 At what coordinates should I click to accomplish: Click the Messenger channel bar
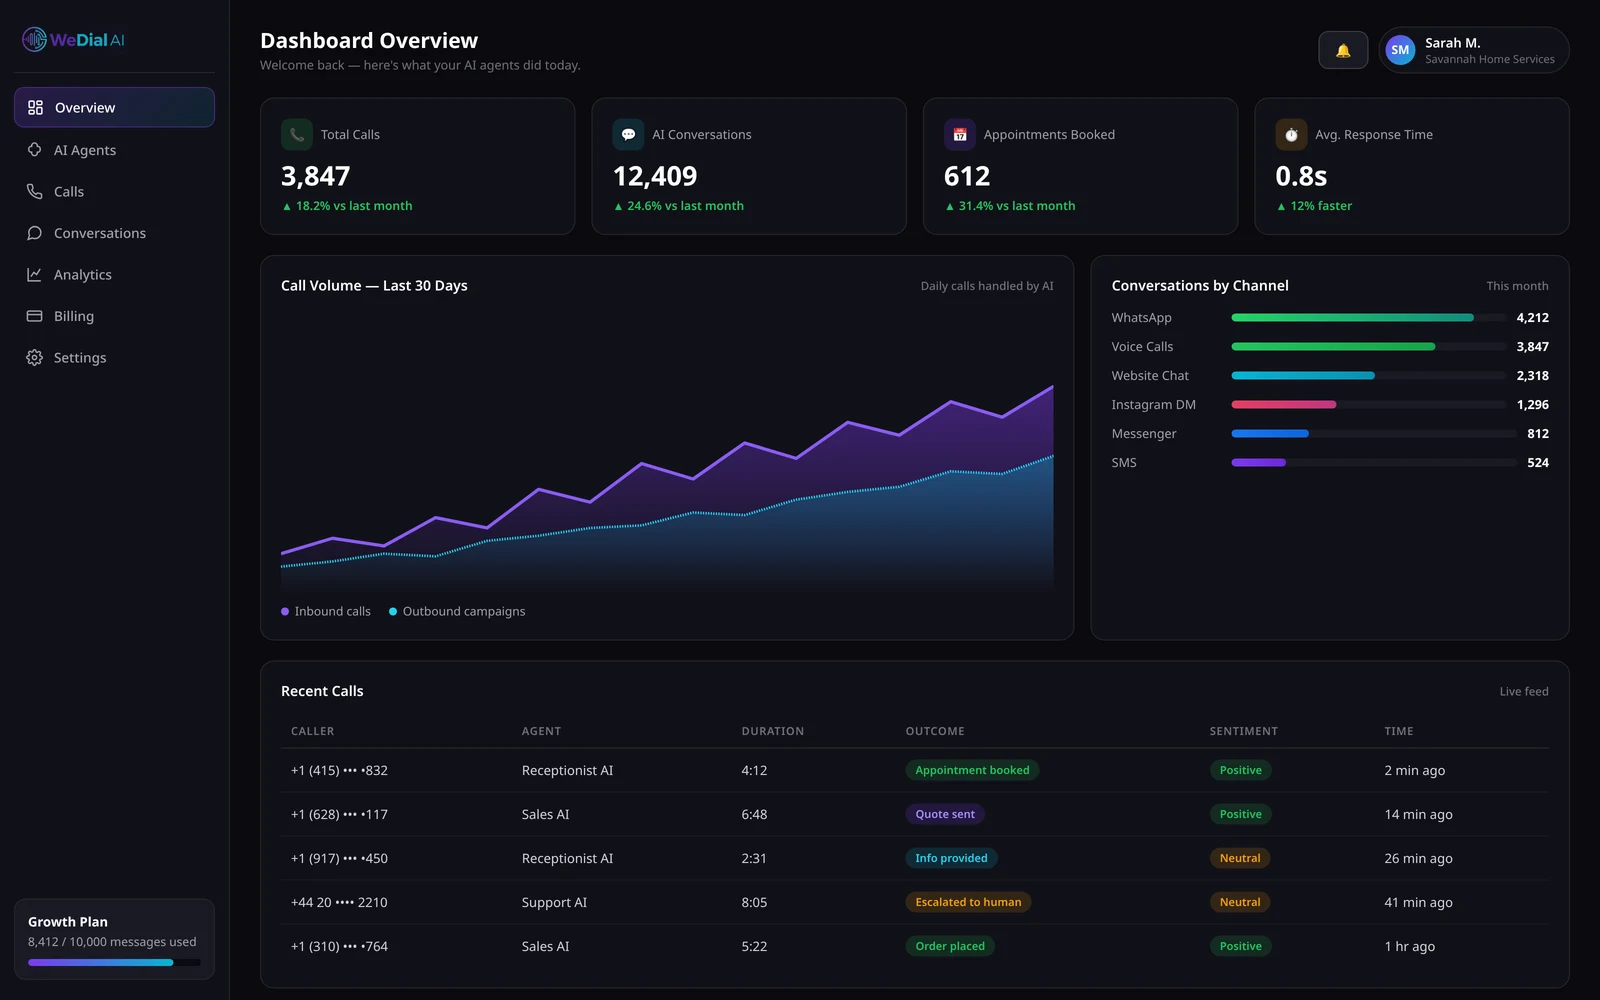click(x=1374, y=433)
